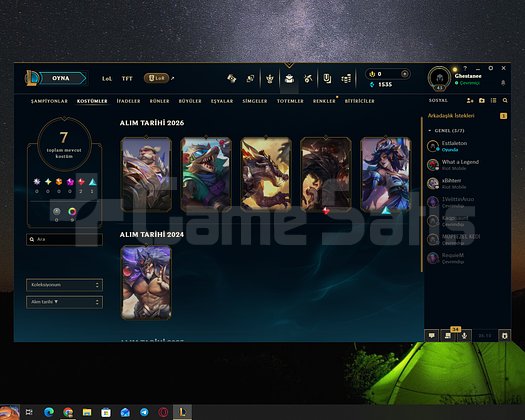525x420 pixels.
Task: Open the help question mark icon
Action: pos(465,68)
